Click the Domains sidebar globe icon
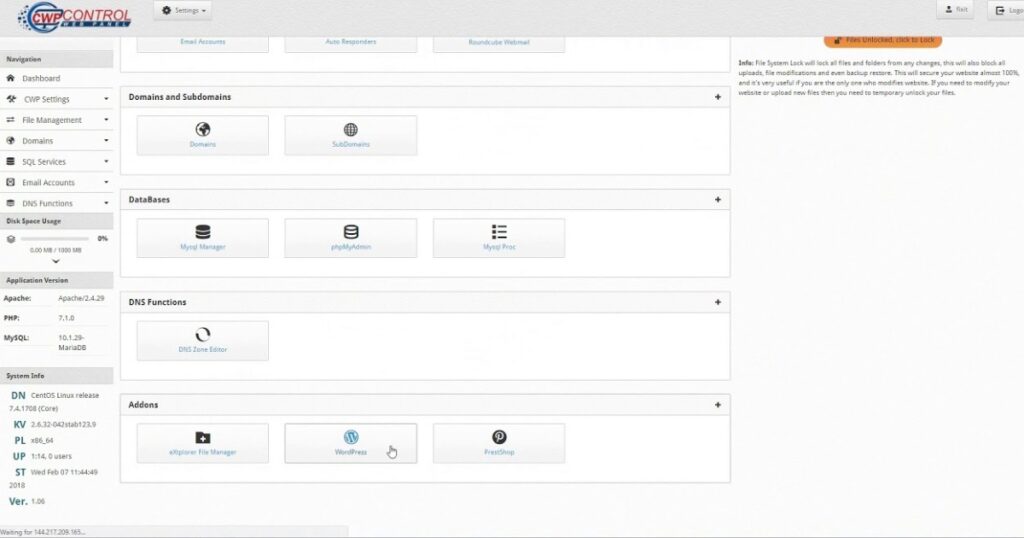 (x=10, y=140)
